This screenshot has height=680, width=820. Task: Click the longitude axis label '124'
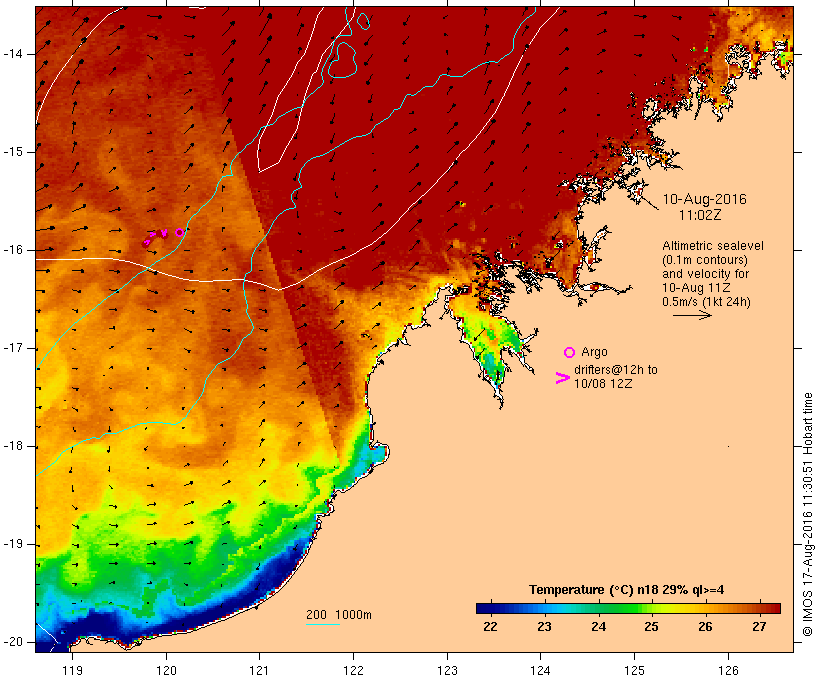(540, 670)
